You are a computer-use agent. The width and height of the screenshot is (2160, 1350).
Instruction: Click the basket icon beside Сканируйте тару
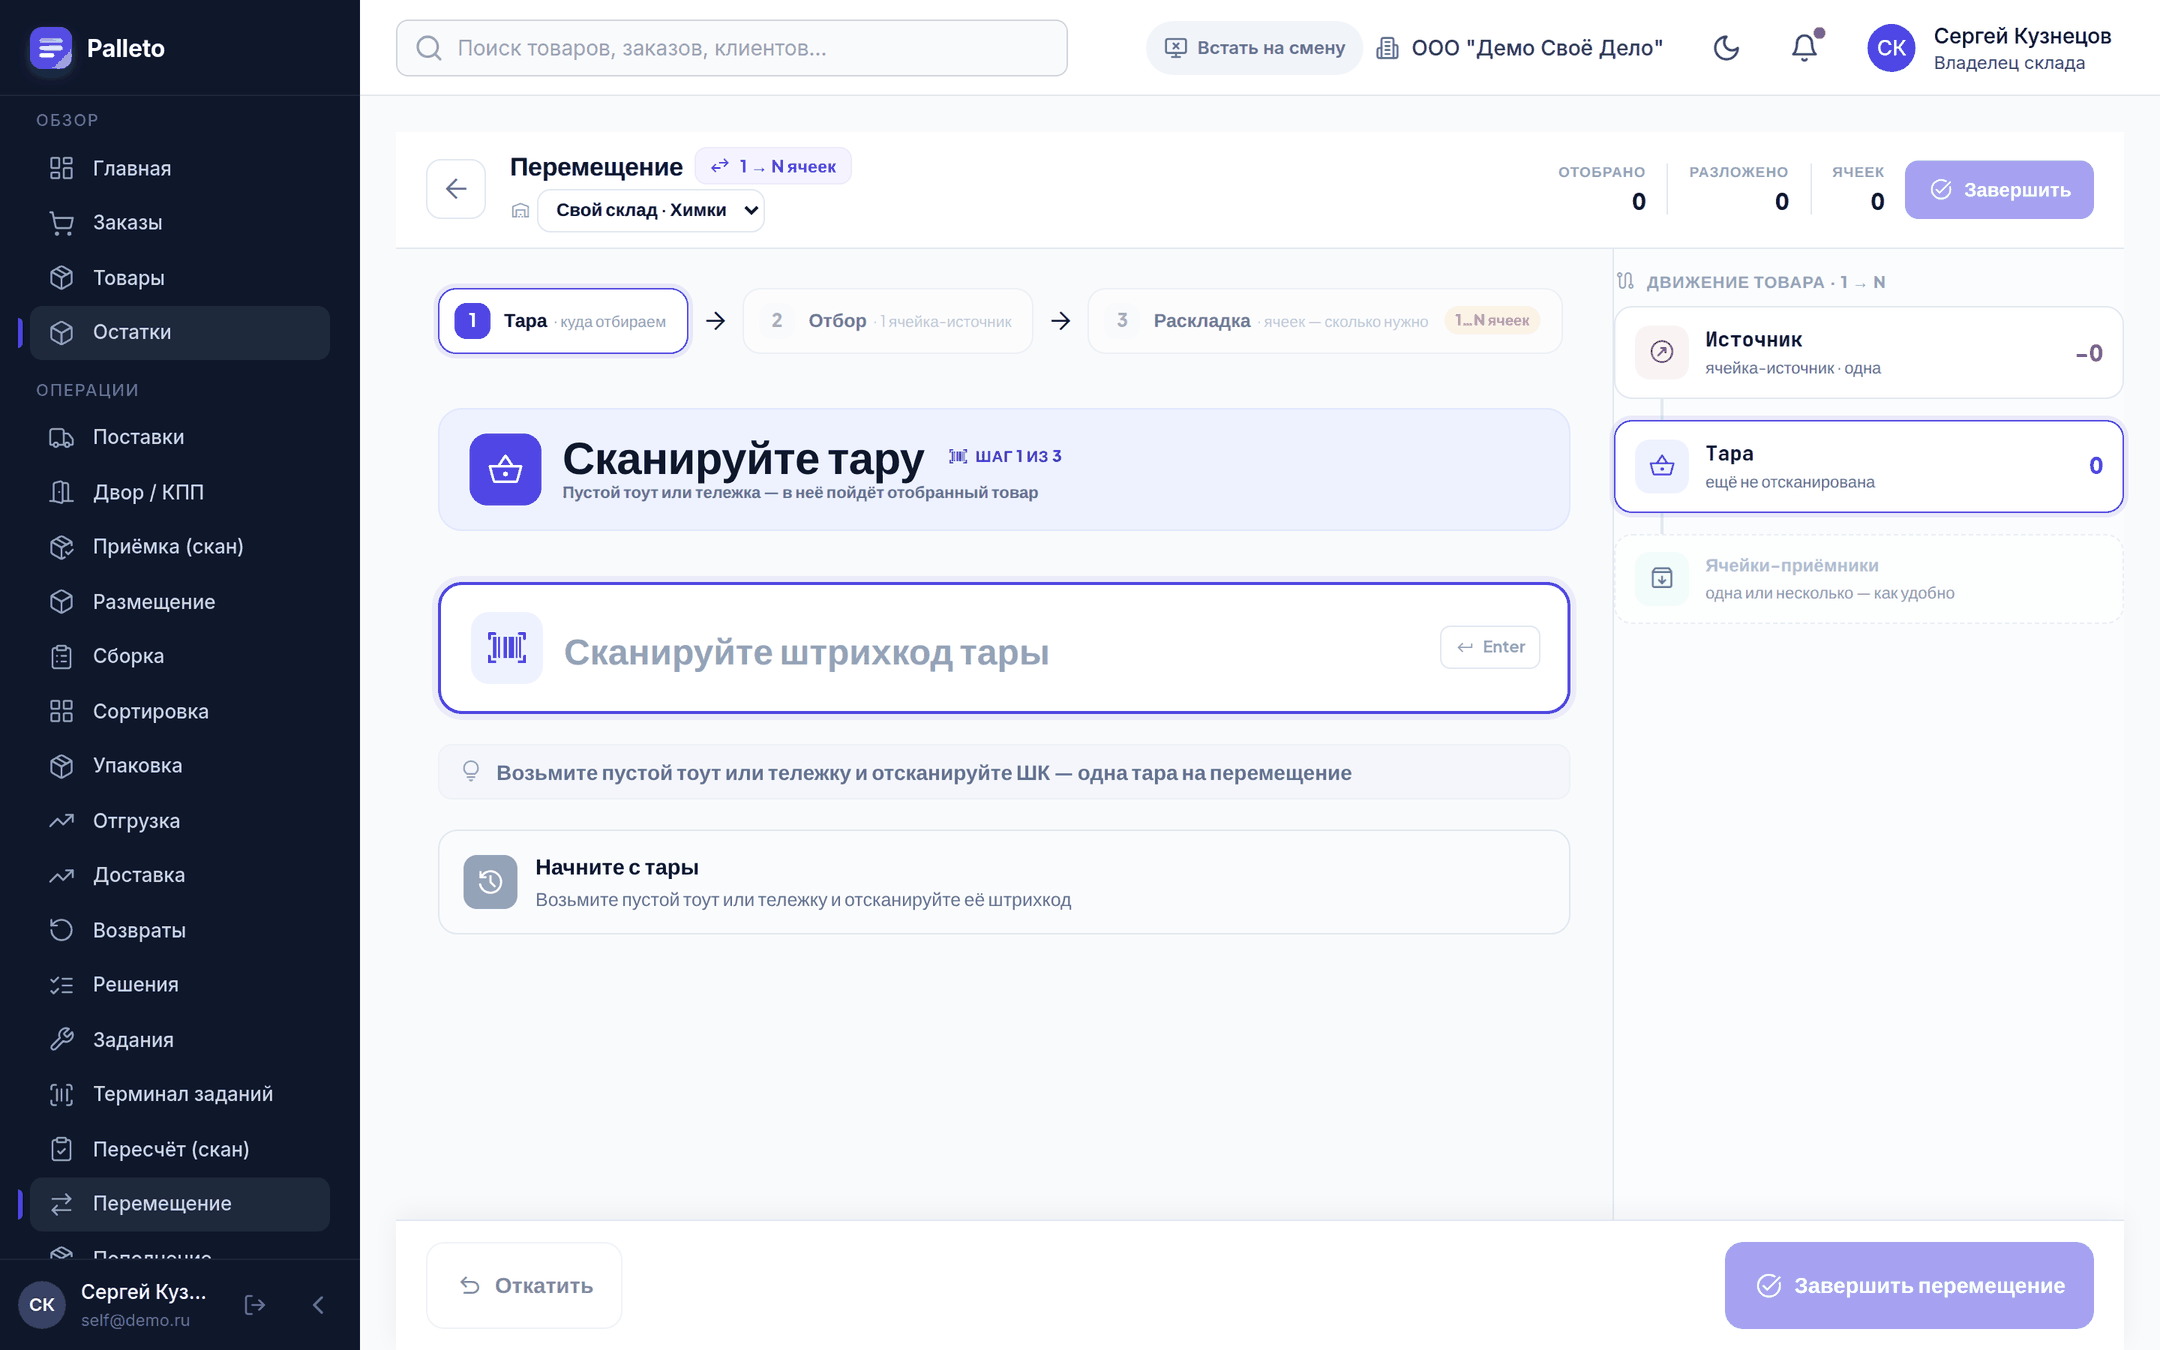(x=505, y=469)
